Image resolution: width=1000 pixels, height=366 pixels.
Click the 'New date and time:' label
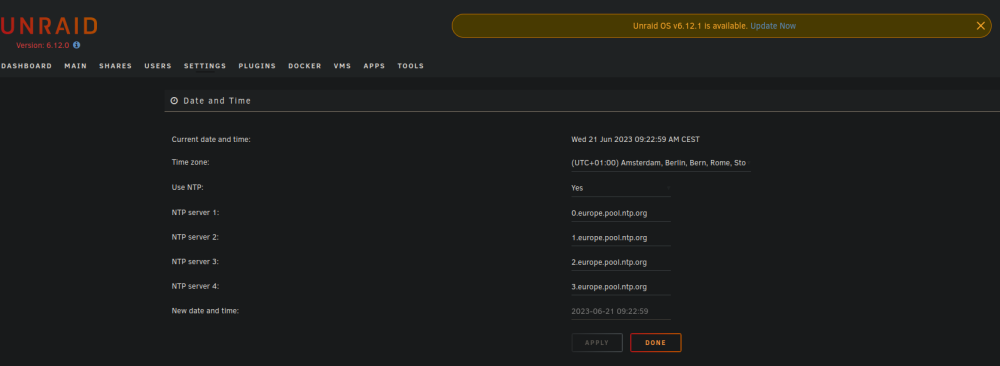pyautogui.click(x=205, y=311)
